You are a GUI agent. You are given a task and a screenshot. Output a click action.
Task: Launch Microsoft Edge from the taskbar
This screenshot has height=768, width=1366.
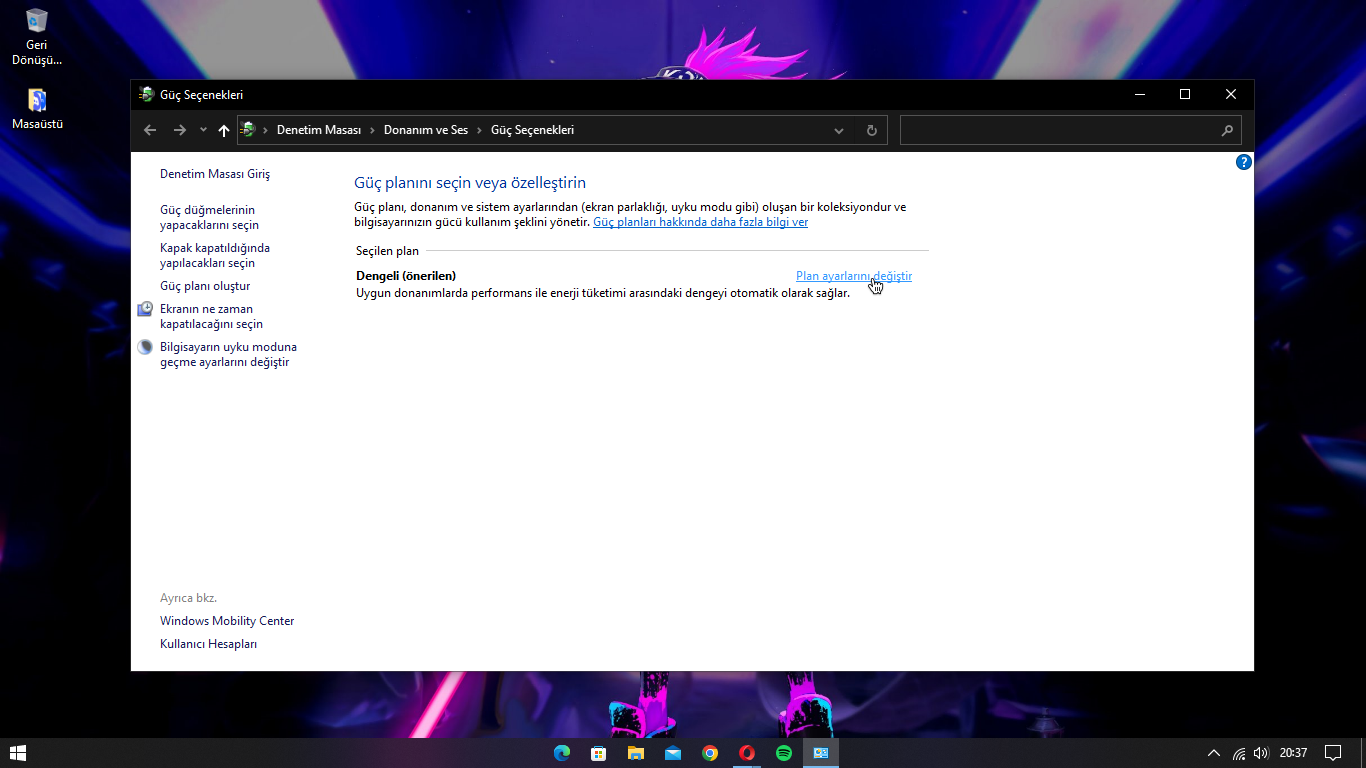[561, 753]
